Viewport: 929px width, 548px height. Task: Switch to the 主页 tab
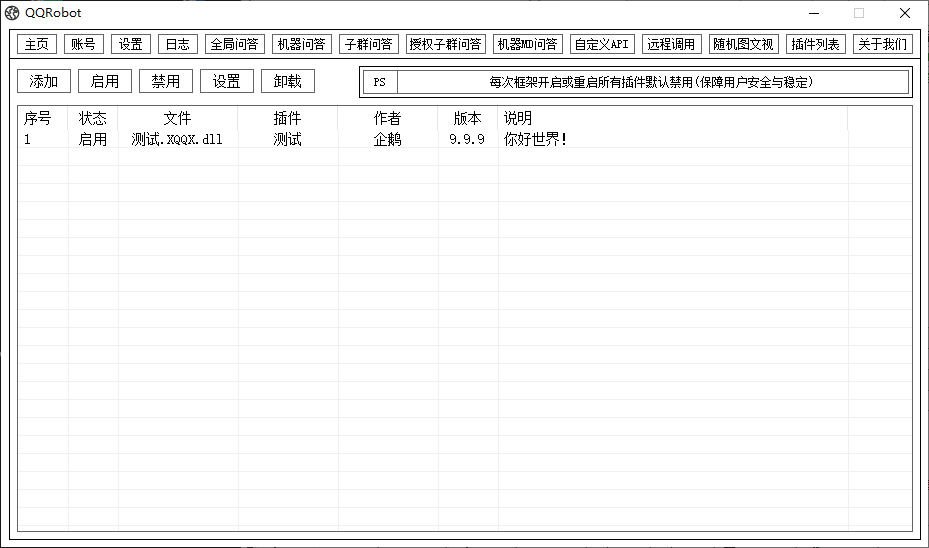[x=37, y=44]
